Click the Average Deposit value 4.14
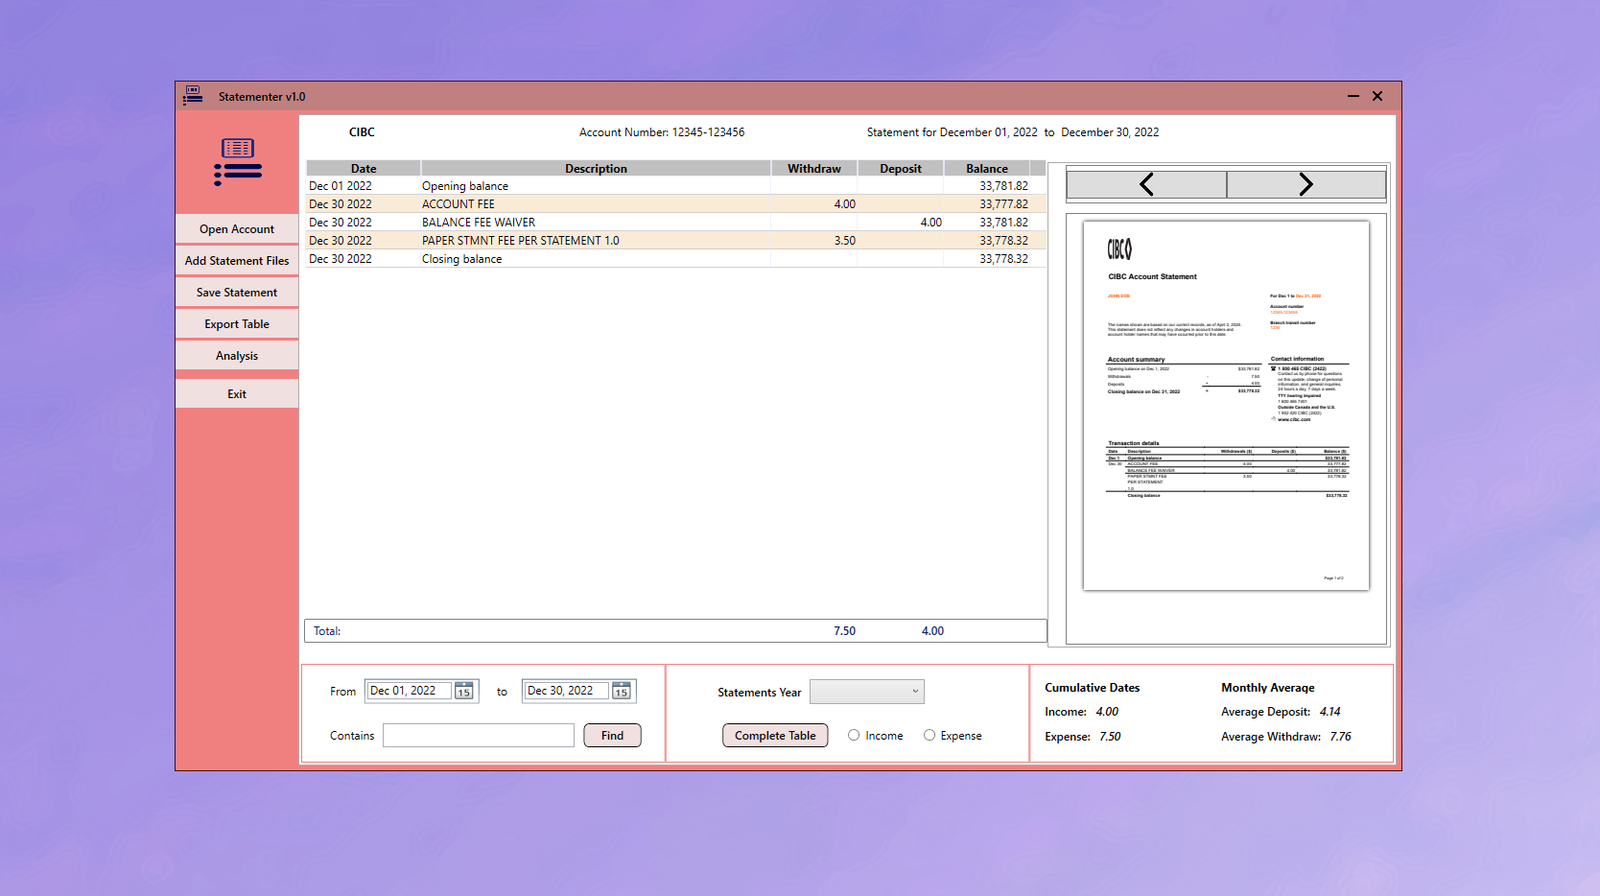 (x=1330, y=712)
